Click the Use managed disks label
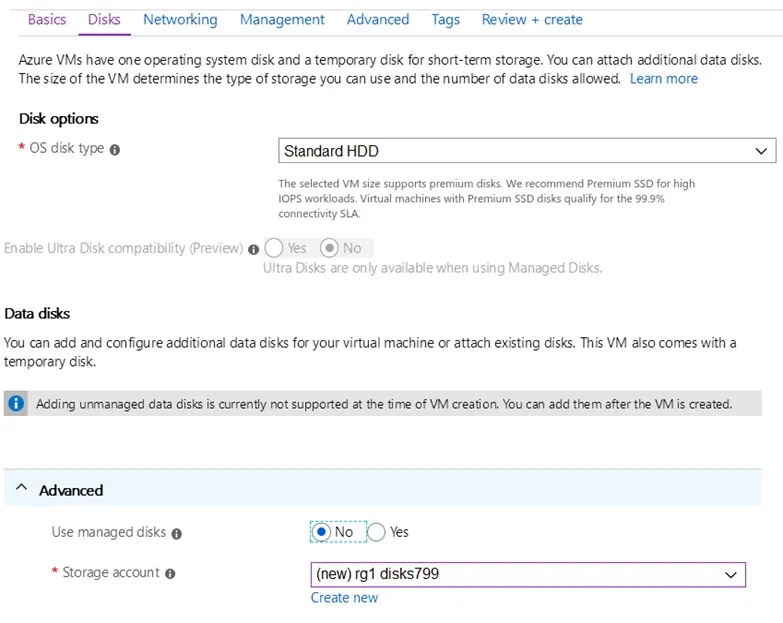 tap(108, 532)
